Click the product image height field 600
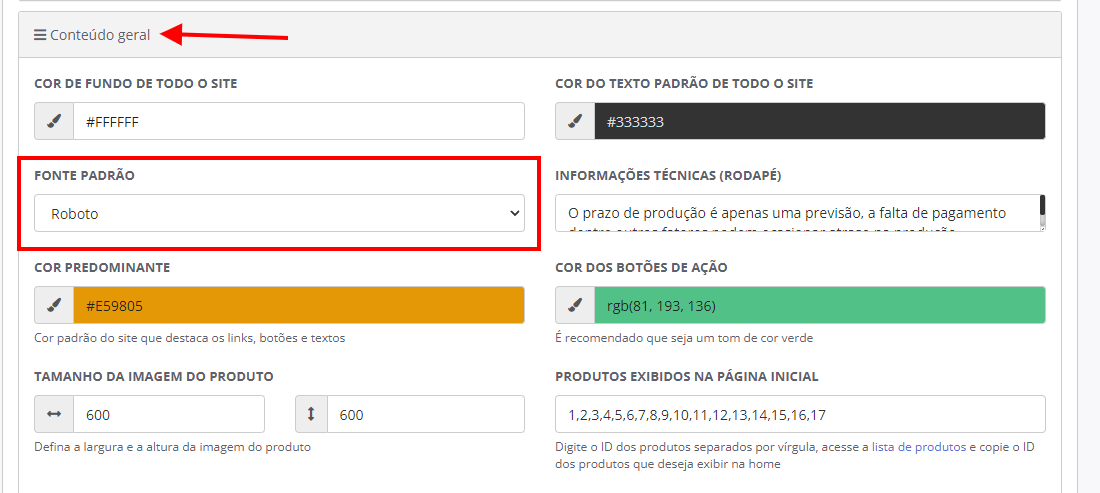This screenshot has height=493, width=1100. [x=426, y=414]
